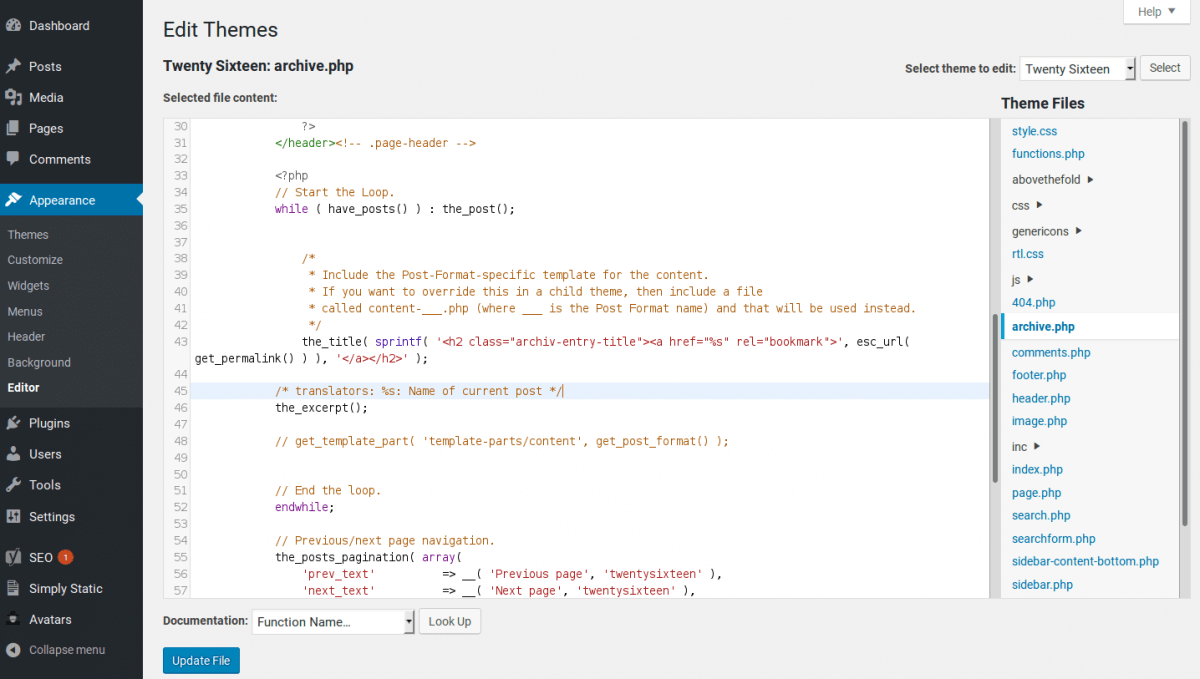The width and height of the screenshot is (1200, 679).
Task: Open search.php theme file
Action: (1041, 516)
